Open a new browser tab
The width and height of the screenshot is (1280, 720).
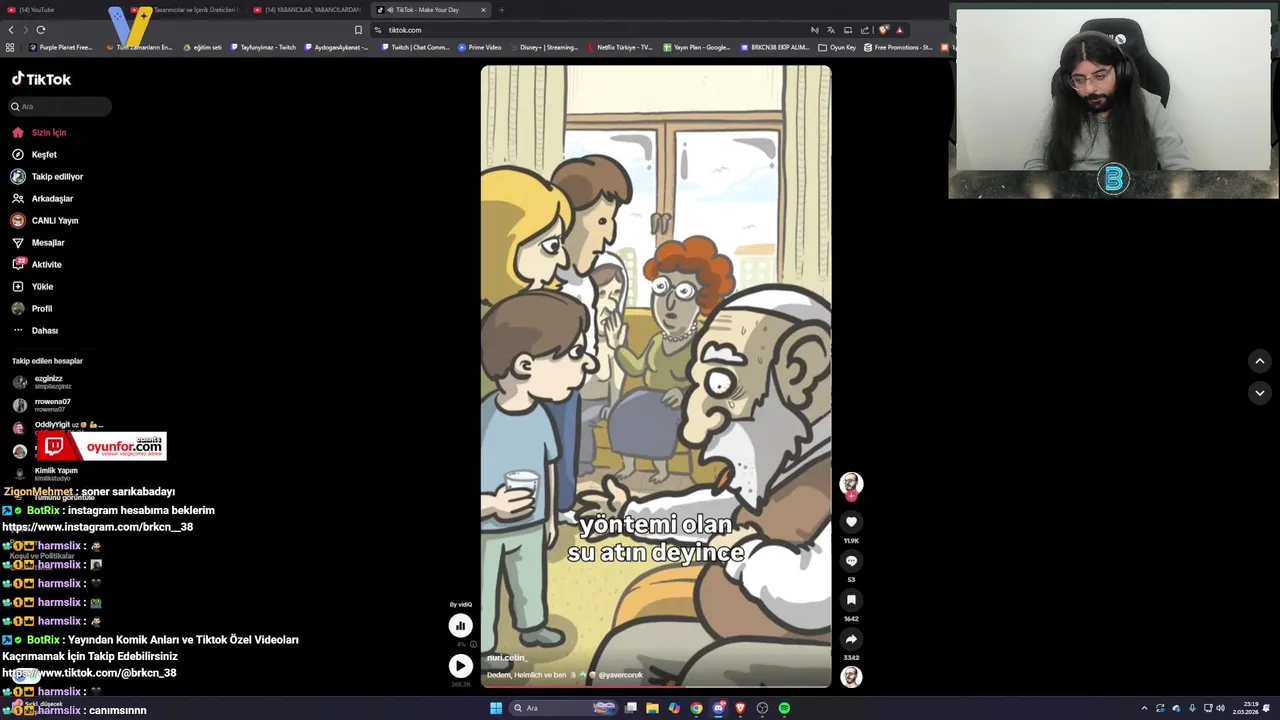(502, 10)
